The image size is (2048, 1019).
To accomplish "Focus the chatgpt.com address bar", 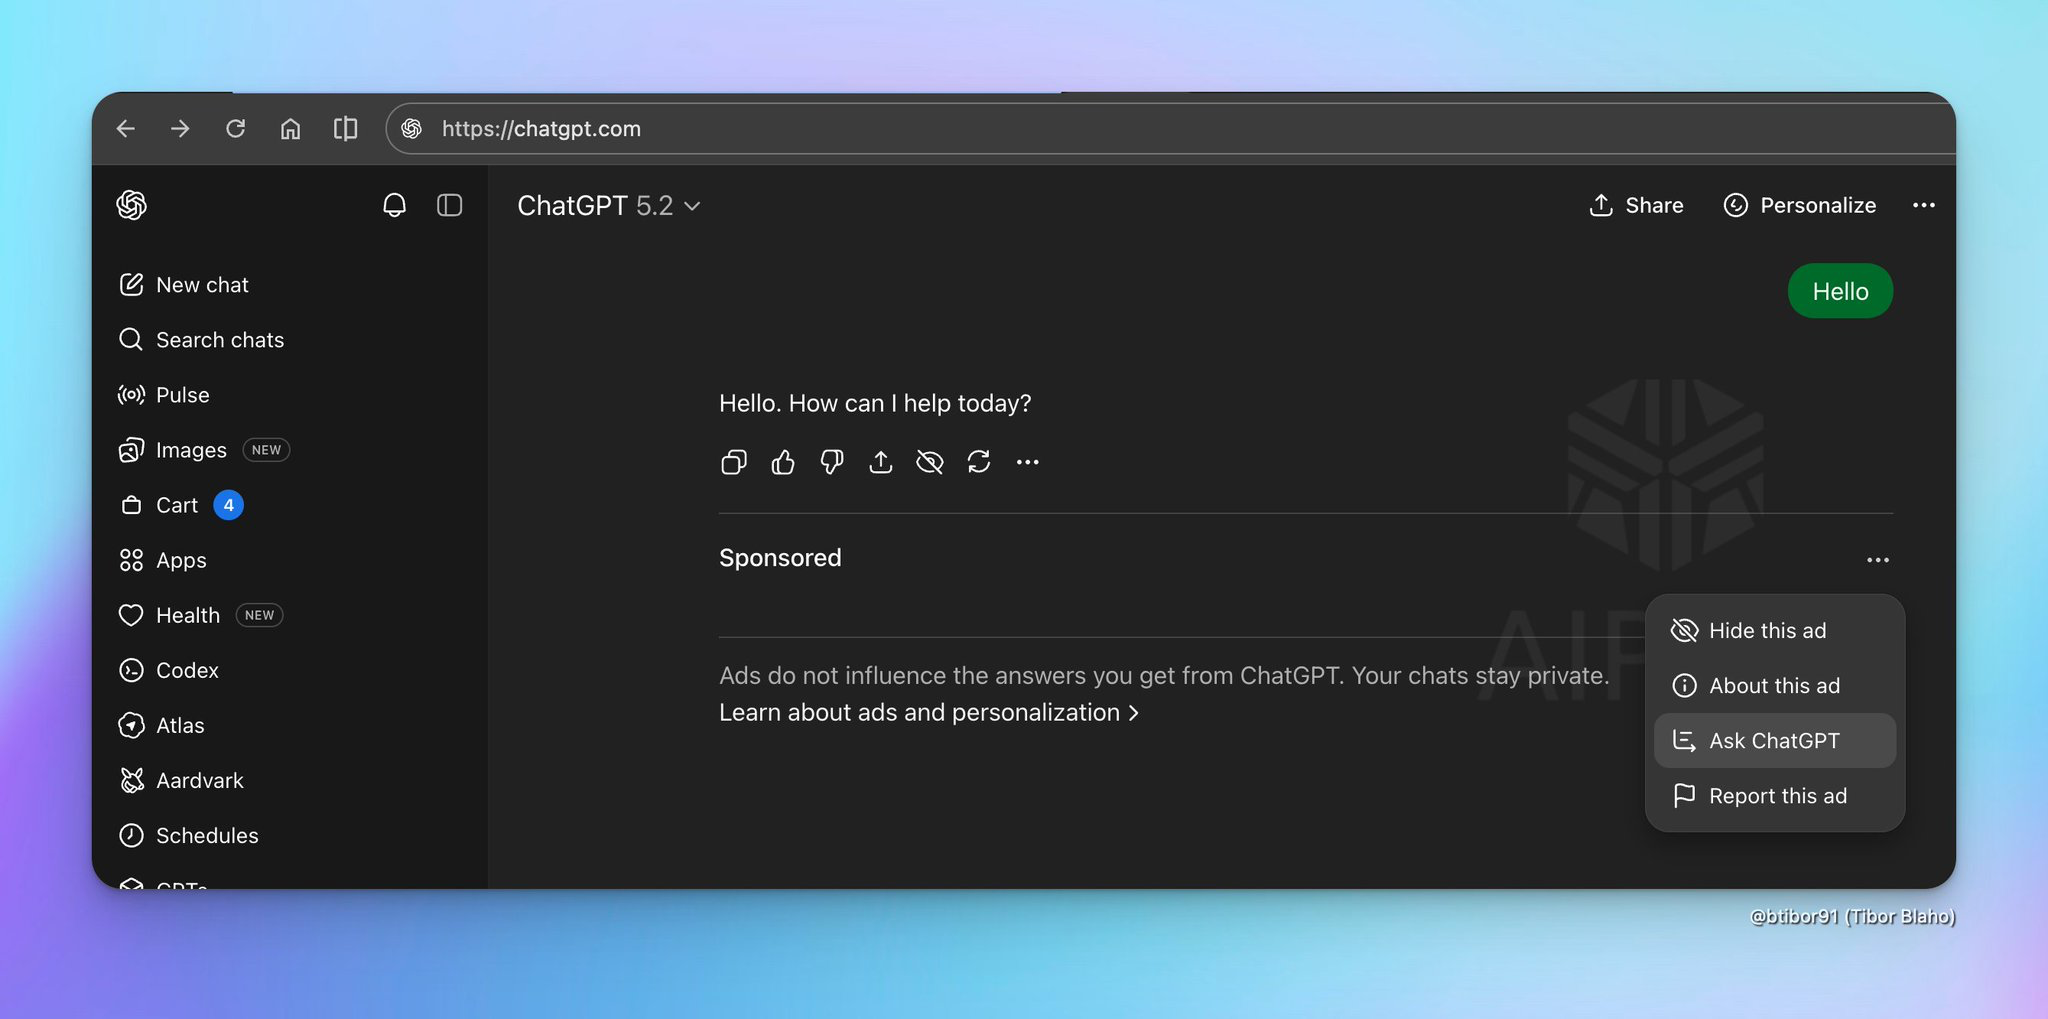I will coord(1170,129).
